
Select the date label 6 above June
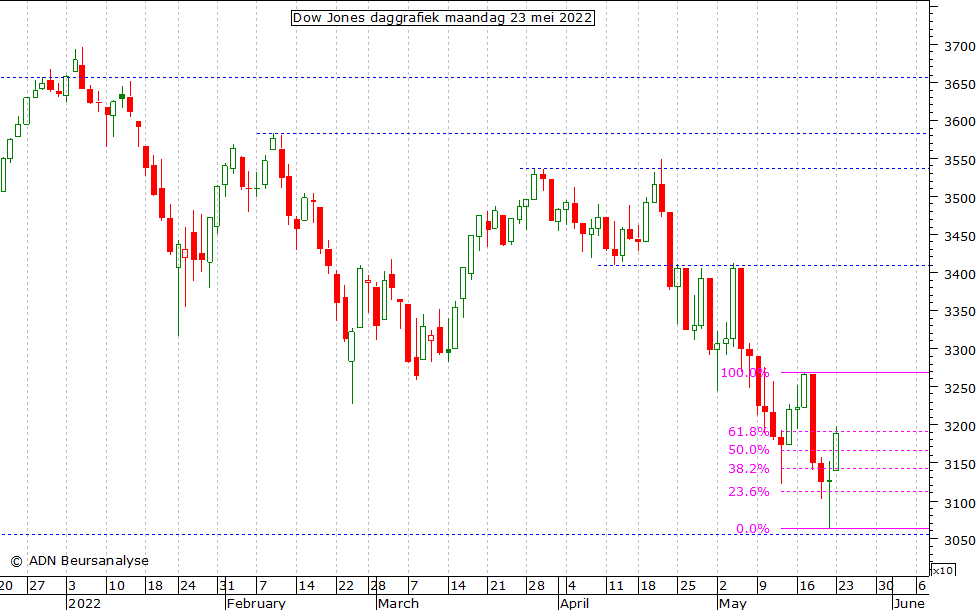[921, 586]
